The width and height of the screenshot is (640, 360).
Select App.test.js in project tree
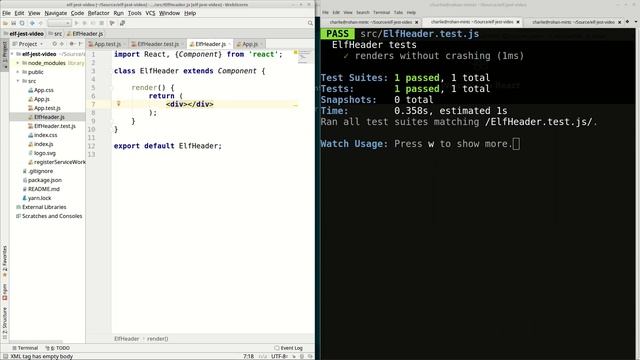pyautogui.click(x=47, y=108)
